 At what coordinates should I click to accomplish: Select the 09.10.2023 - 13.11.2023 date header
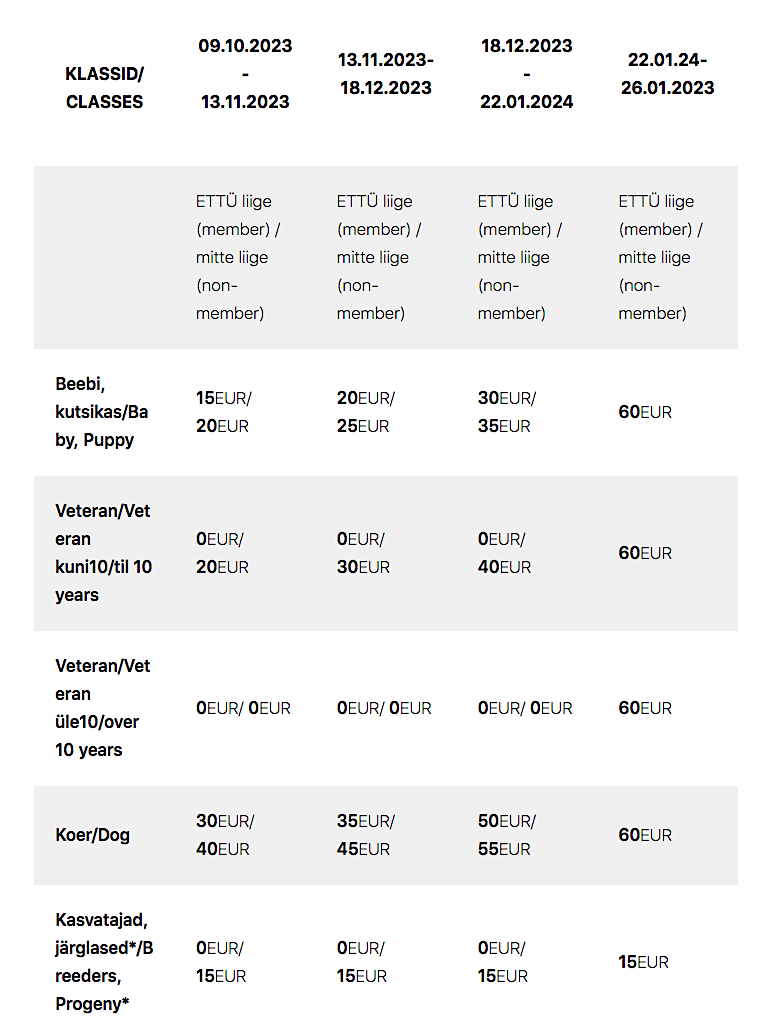point(245,74)
